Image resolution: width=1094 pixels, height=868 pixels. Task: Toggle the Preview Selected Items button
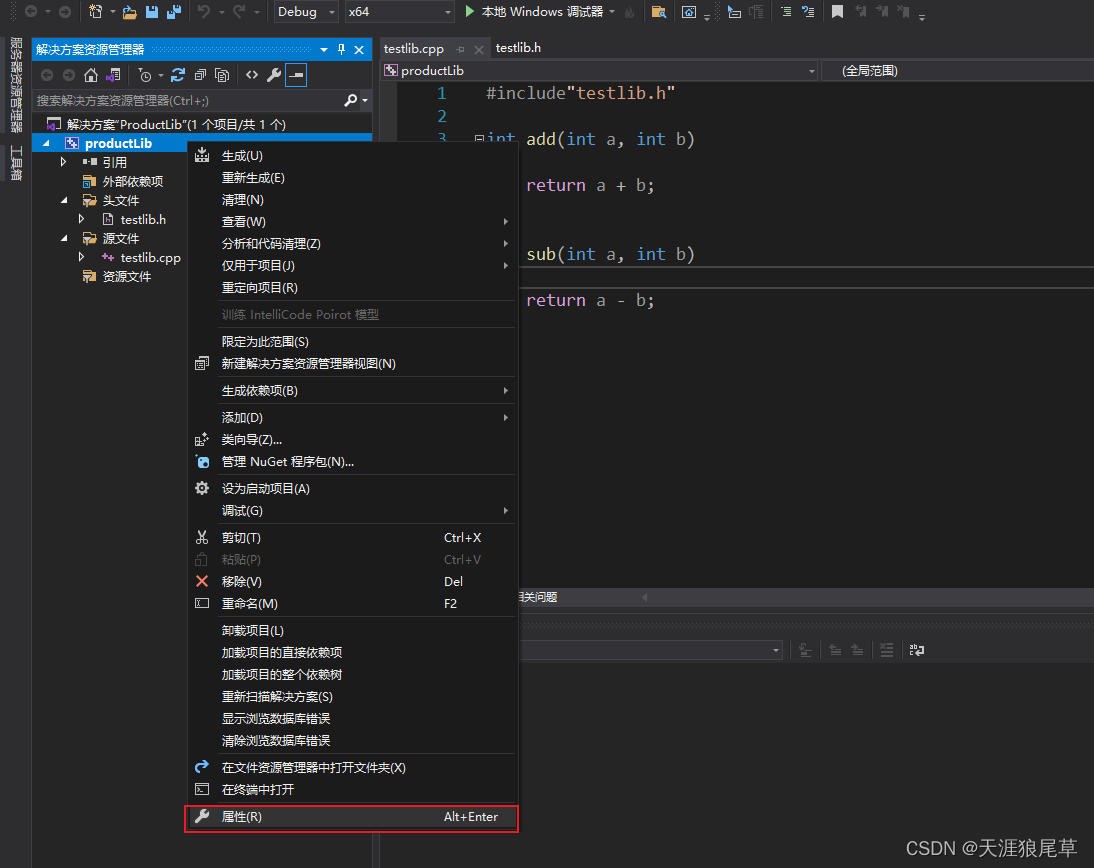(297, 75)
